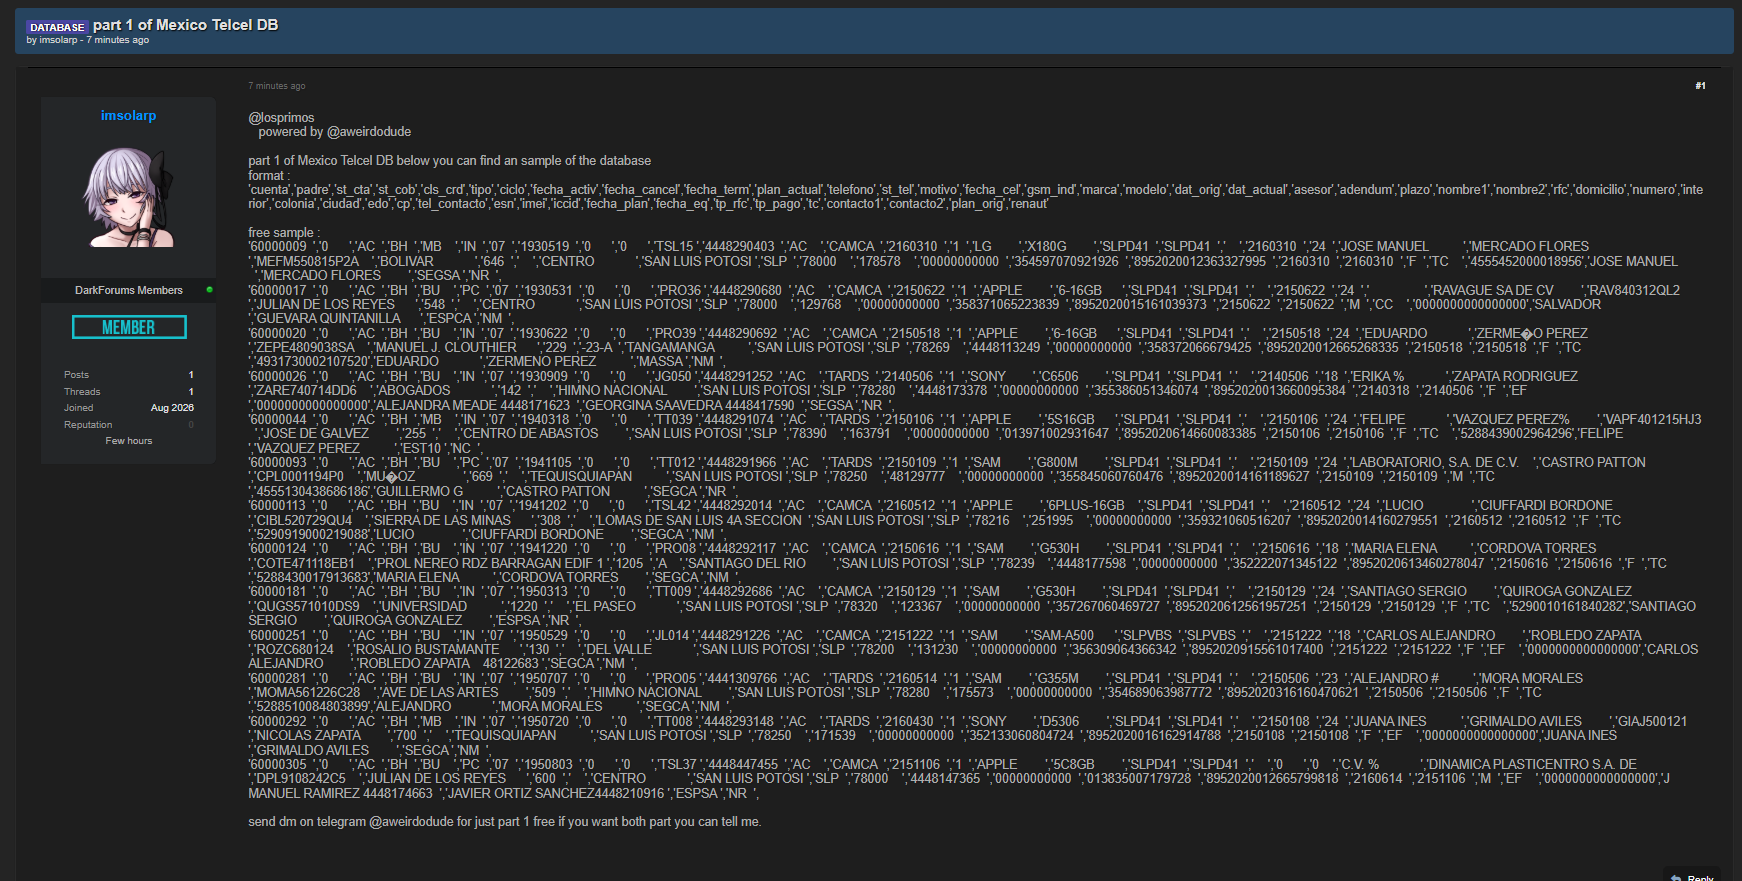Screen dimensions: 1742x881
Task: Click the post's 7 minutes ago timestamp
Action: click(x=277, y=86)
